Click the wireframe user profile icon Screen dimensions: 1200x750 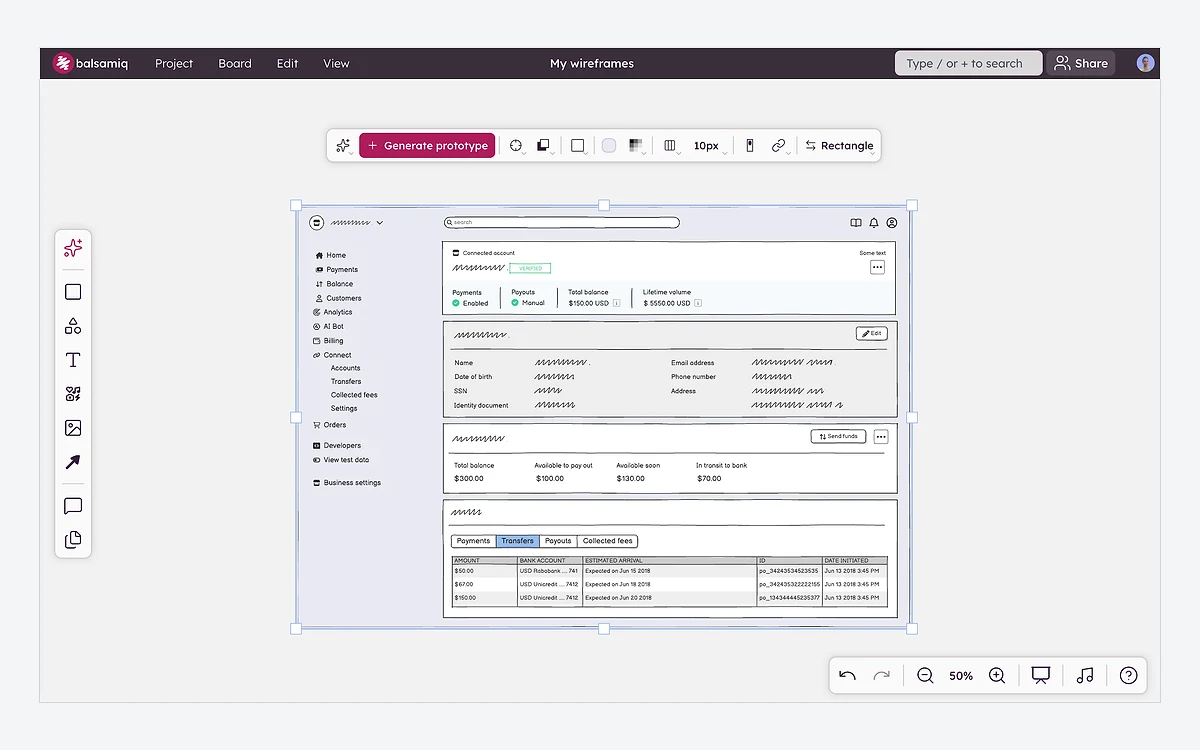click(x=892, y=223)
